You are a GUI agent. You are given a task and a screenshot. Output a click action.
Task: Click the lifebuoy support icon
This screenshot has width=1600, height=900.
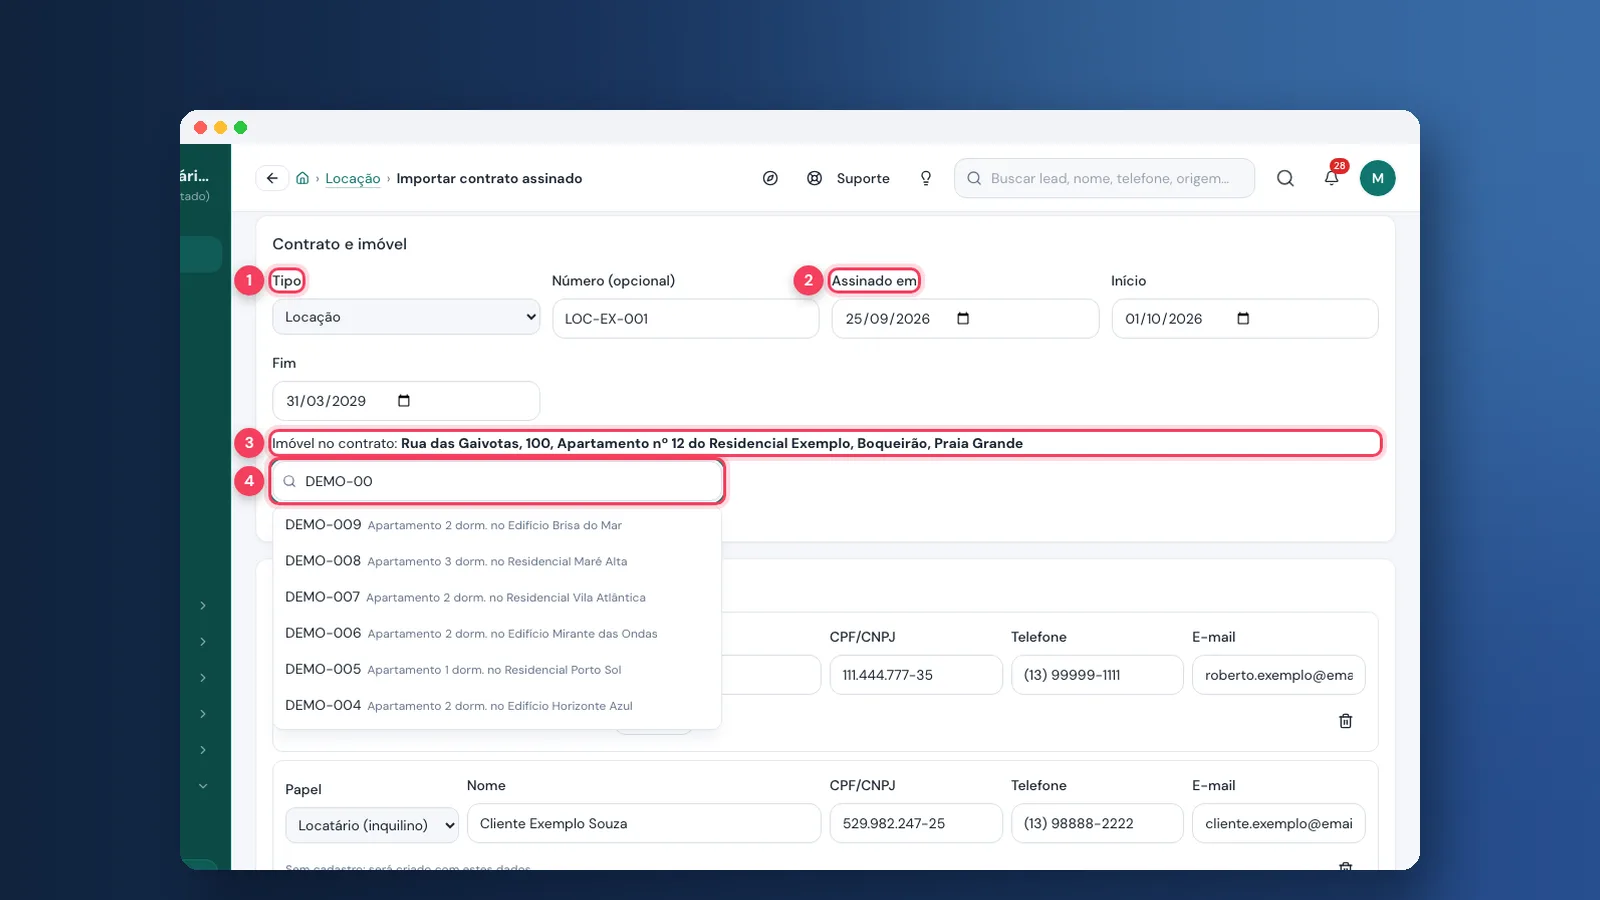click(x=815, y=178)
